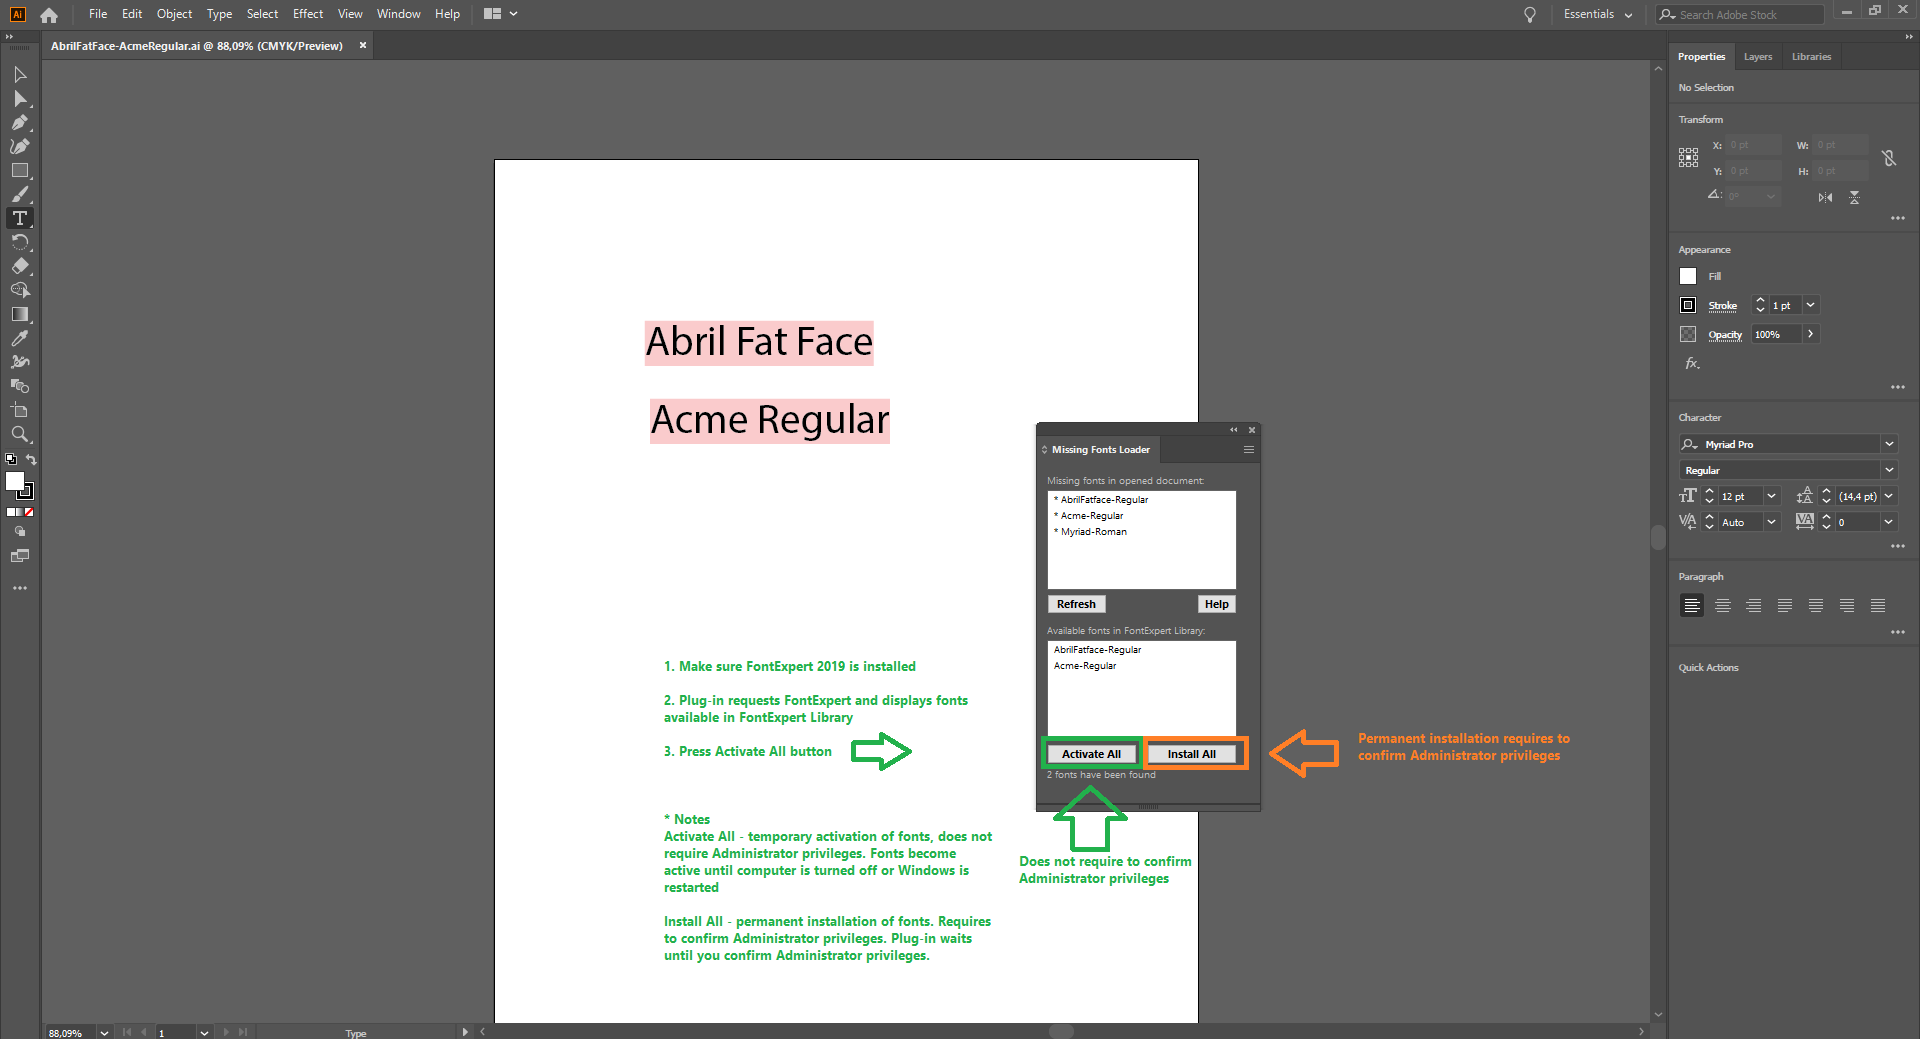Select the Rotate tool

pos(19,242)
